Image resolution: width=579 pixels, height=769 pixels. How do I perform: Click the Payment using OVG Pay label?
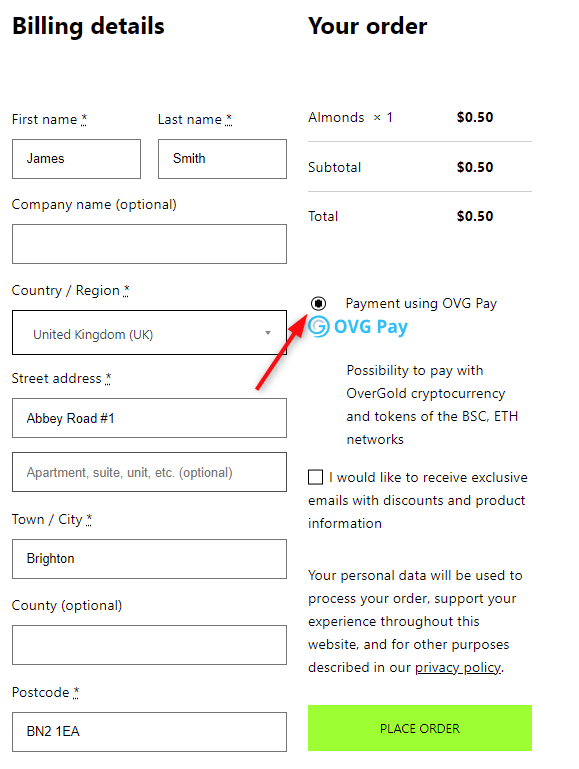tap(421, 304)
